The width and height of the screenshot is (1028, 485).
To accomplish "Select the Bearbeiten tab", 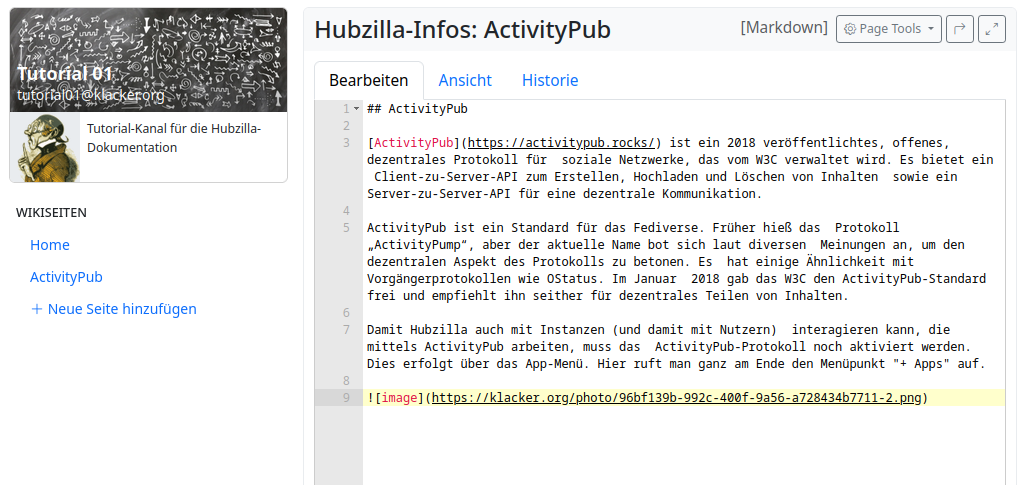I will point(369,81).
